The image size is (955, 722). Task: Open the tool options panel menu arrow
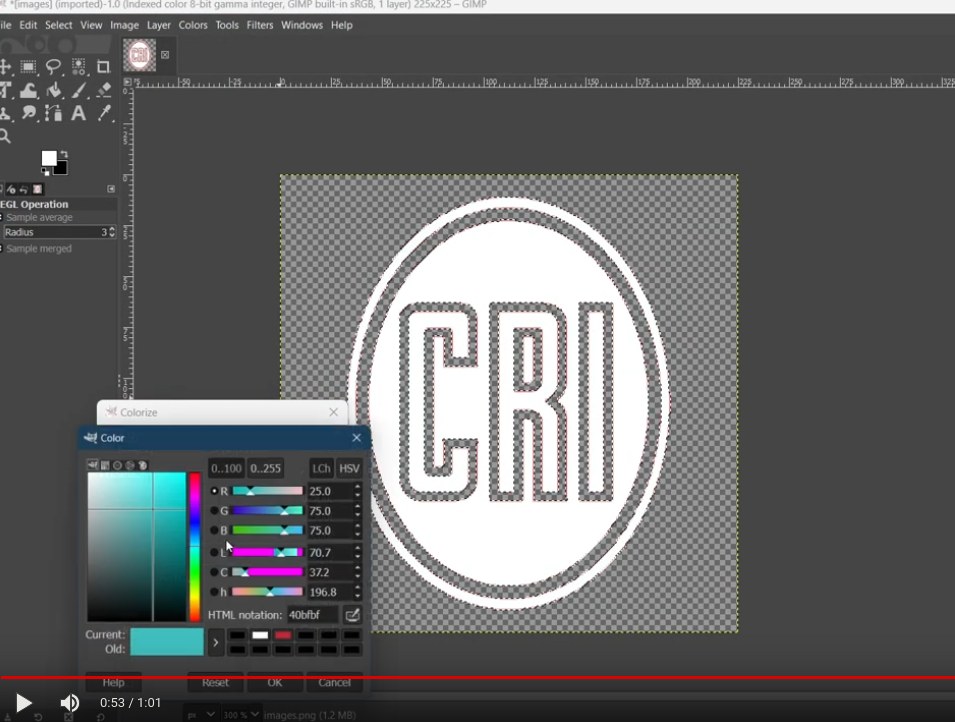click(x=111, y=189)
